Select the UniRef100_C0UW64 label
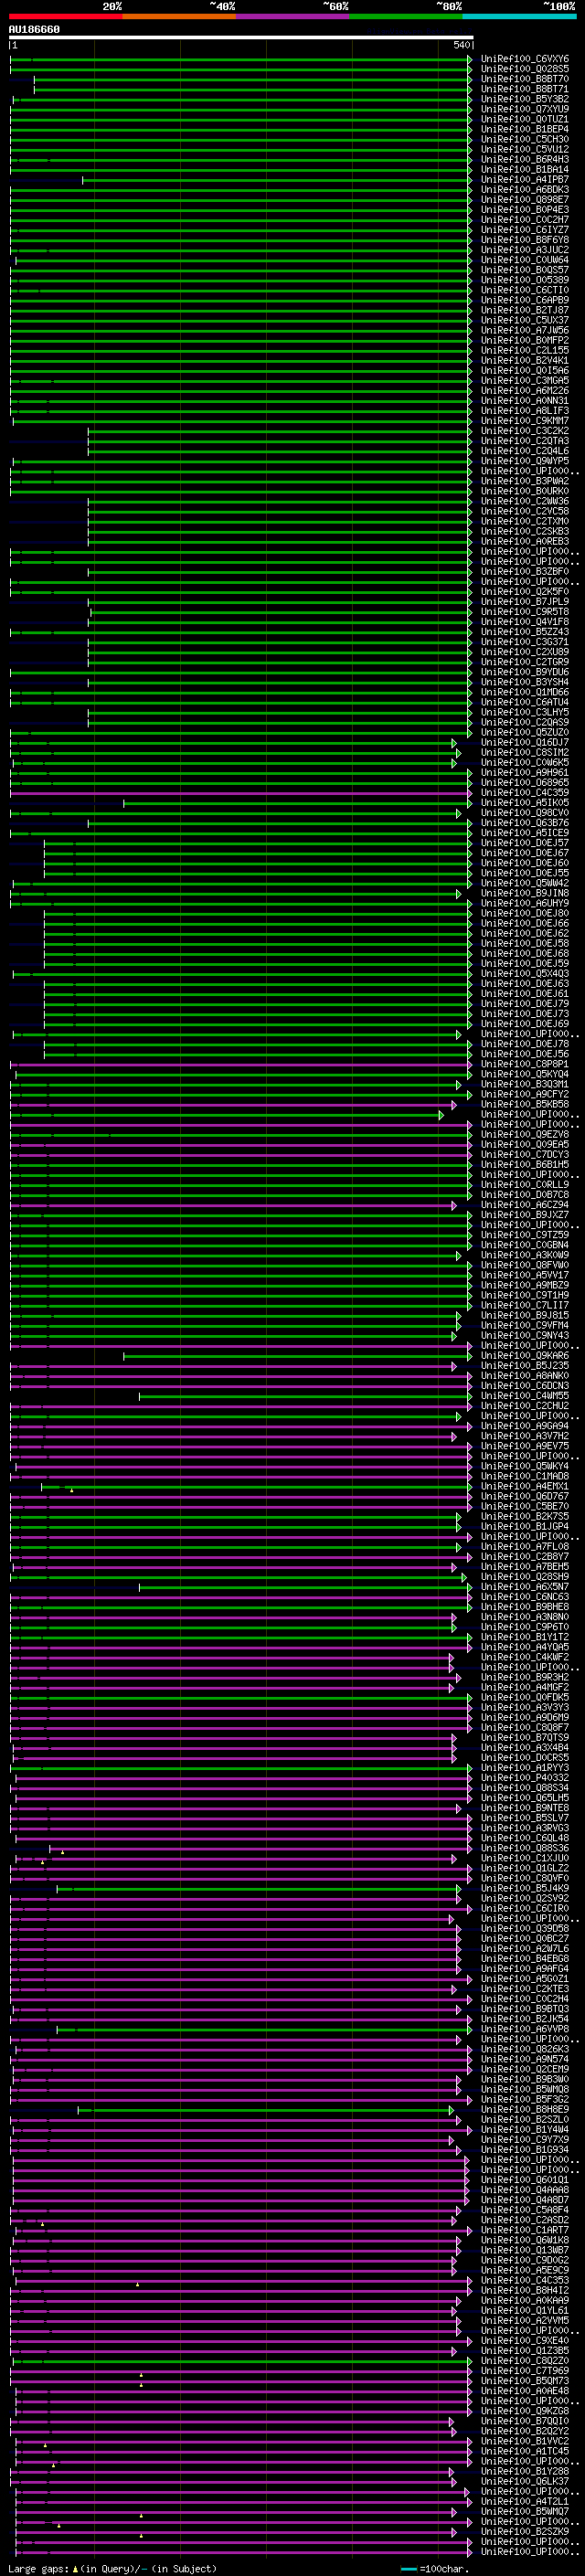Screen dimensions: 585x2576 [525, 260]
